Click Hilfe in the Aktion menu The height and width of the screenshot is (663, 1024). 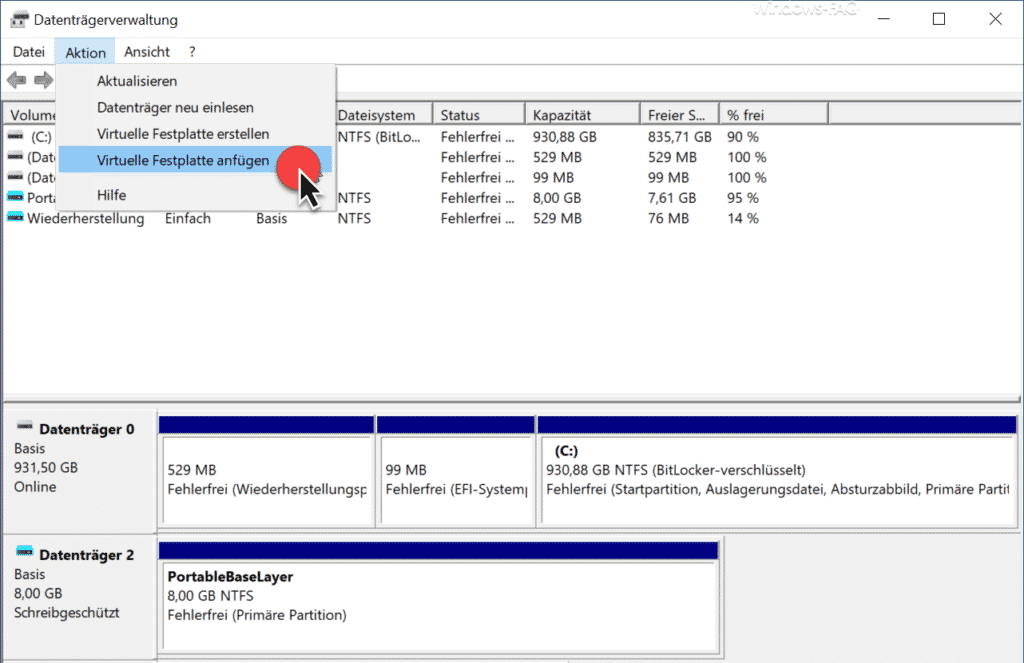pyautogui.click(x=195, y=195)
